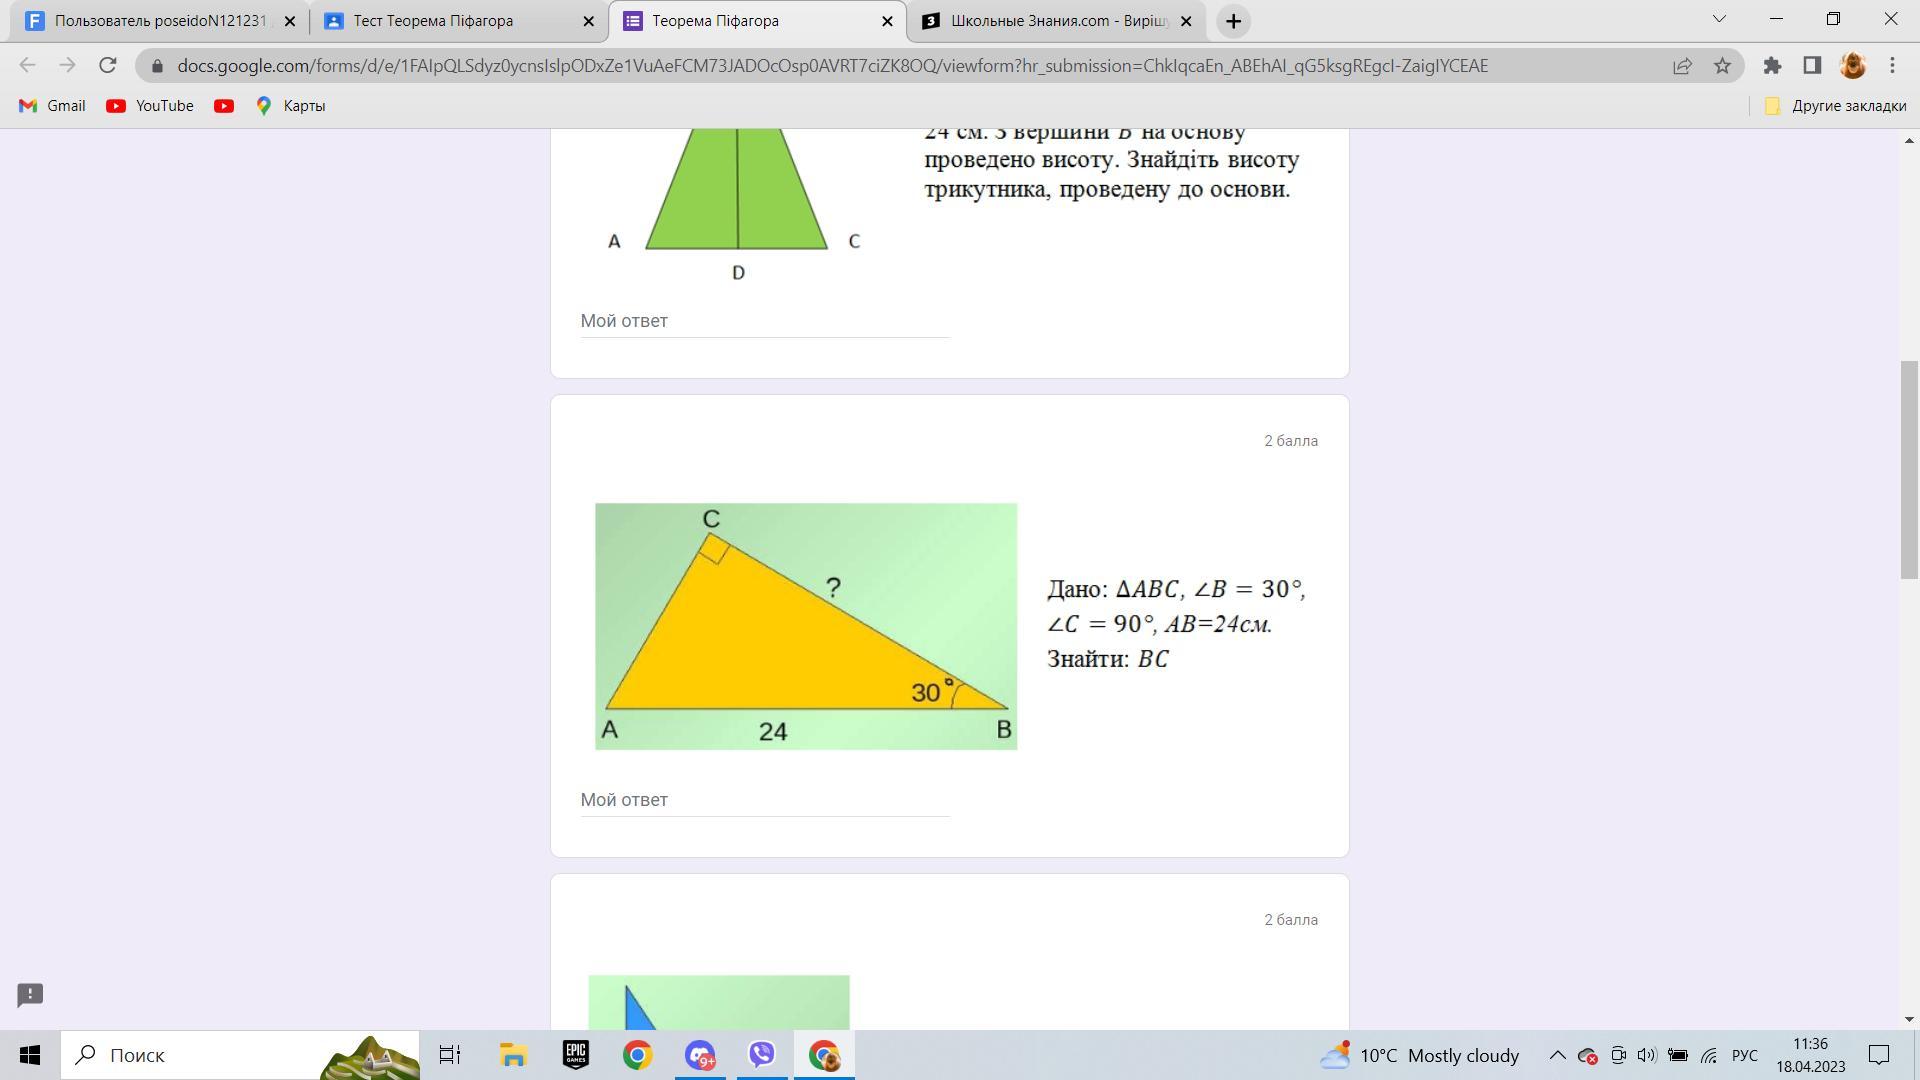The image size is (1920, 1080).
Task: Switch to Тест Теорема Піфагора tab
Action: (433, 21)
